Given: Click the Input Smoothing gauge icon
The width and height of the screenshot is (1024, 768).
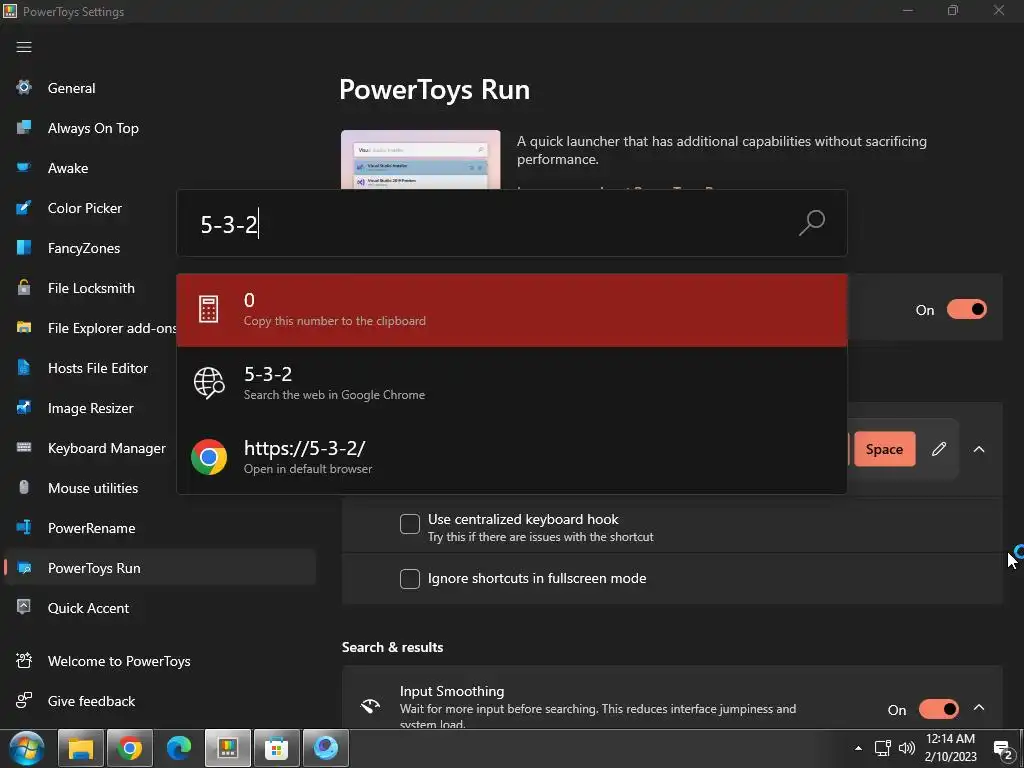Looking at the screenshot, I should pyautogui.click(x=370, y=706).
